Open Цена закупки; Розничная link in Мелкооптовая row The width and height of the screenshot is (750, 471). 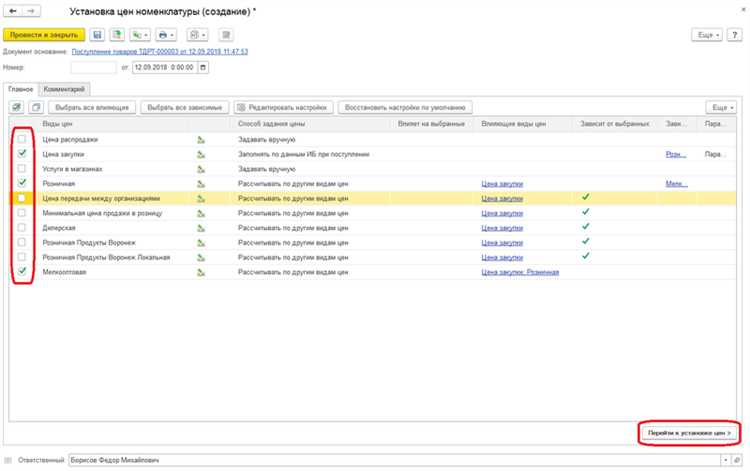pyautogui.click(x=520, y=273)
